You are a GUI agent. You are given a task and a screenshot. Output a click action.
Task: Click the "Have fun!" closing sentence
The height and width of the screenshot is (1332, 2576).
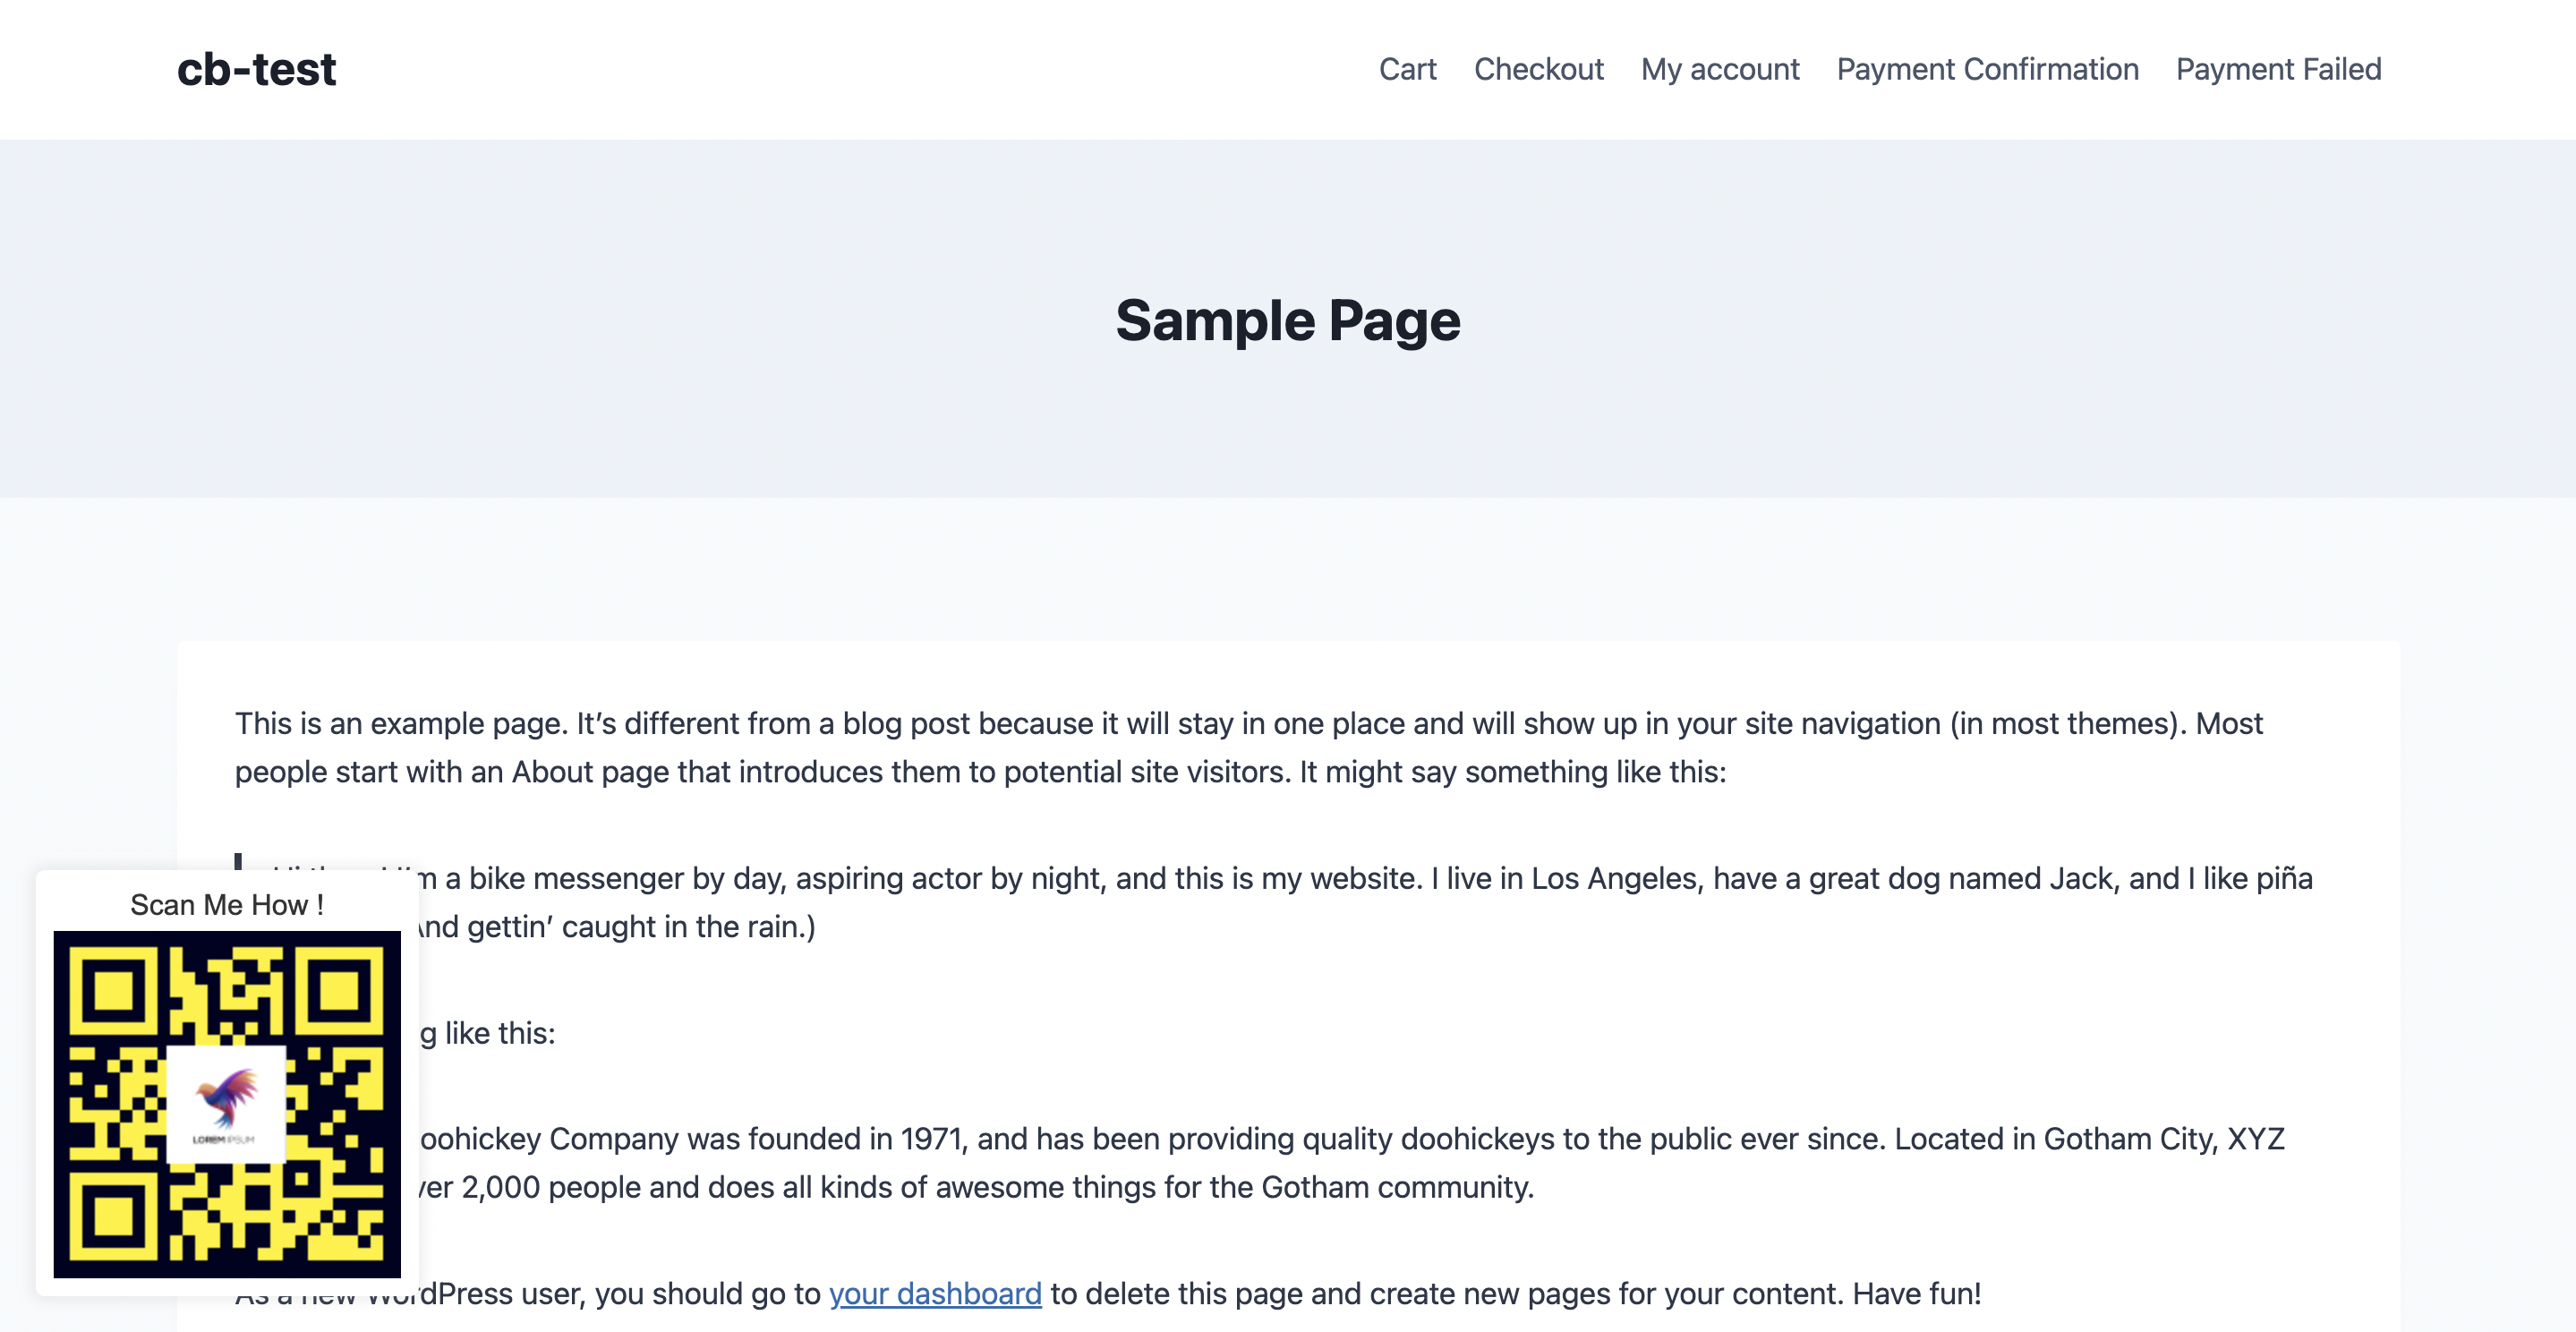click(1915, 1293)
